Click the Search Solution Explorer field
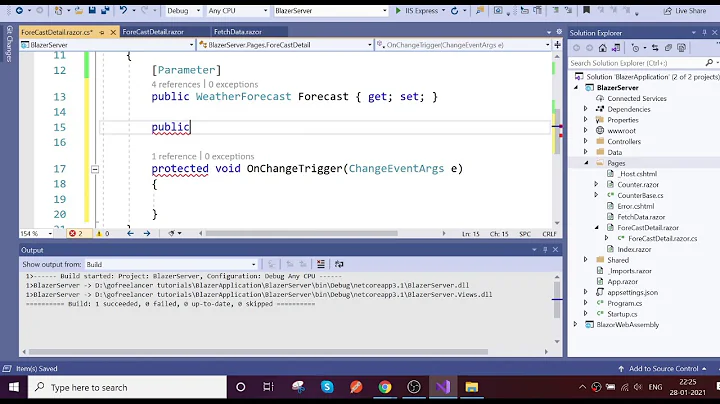The width and height of the screenshot is (720, 404). pos(635,63)
